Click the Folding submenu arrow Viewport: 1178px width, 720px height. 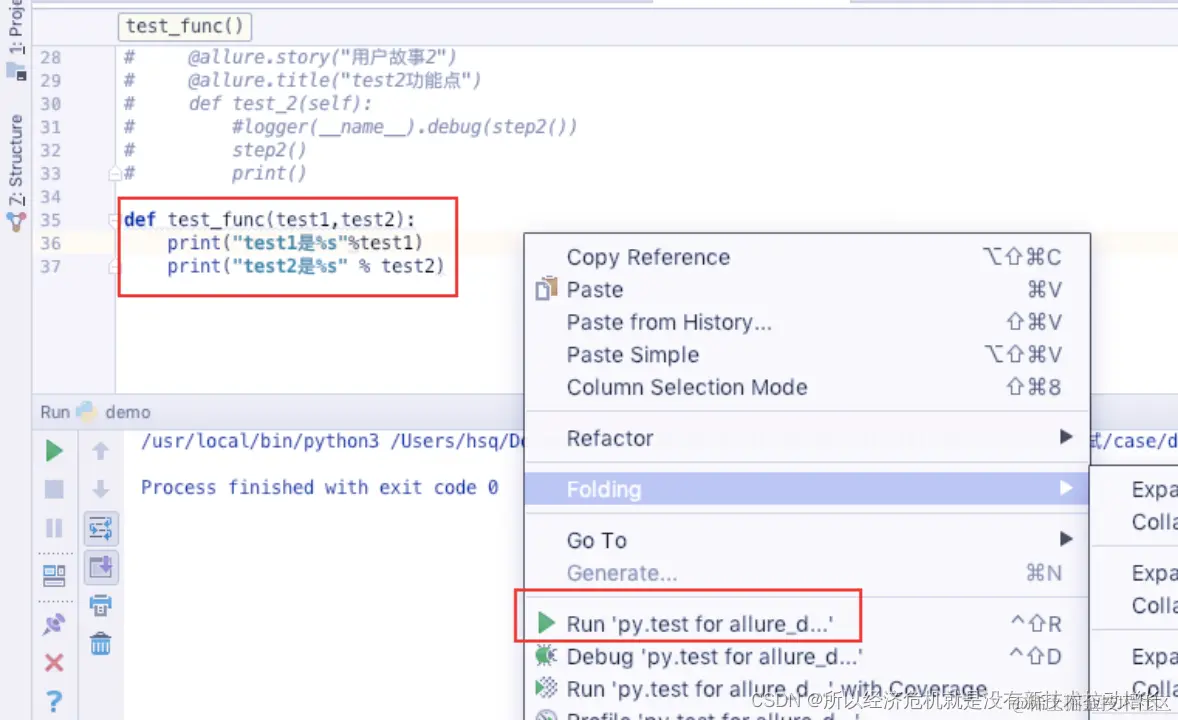point(1065,489)
